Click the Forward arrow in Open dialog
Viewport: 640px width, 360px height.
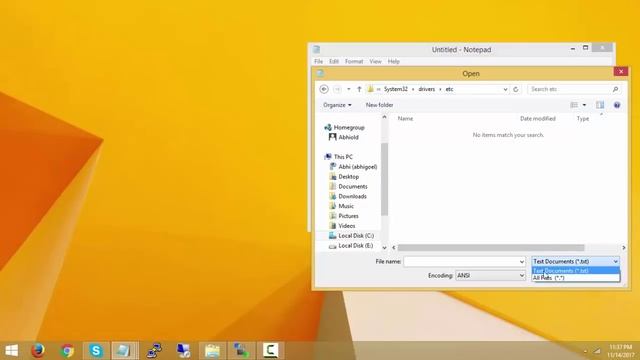click(x=337, y=89)
